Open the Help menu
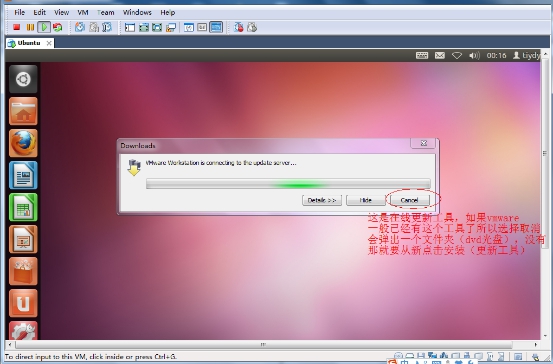This screenshot has width=553, height=364. [168, 12]
